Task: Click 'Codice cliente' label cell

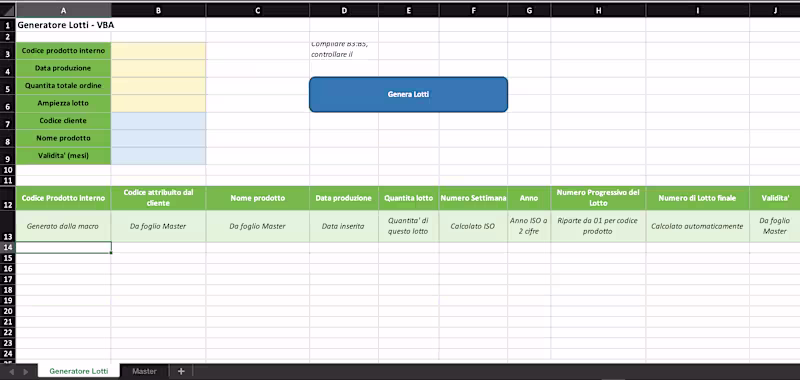Action: click(x=63, y=121)
